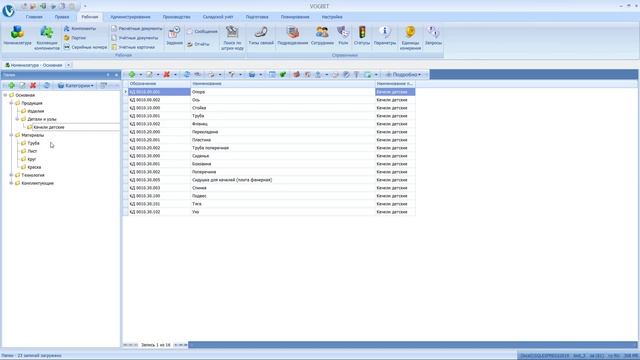Collapse the Продукция tree node
Viewport: 640px width, 360px height.
coord(11,103)
